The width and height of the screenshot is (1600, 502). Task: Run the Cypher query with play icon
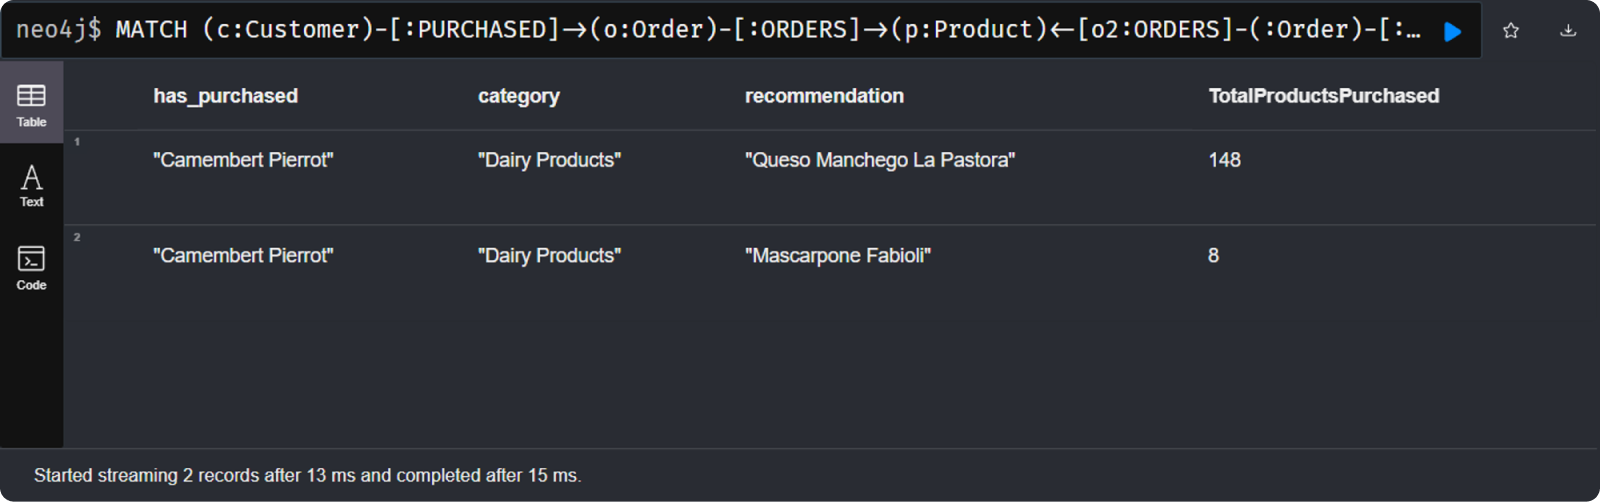coord(1453,32)
